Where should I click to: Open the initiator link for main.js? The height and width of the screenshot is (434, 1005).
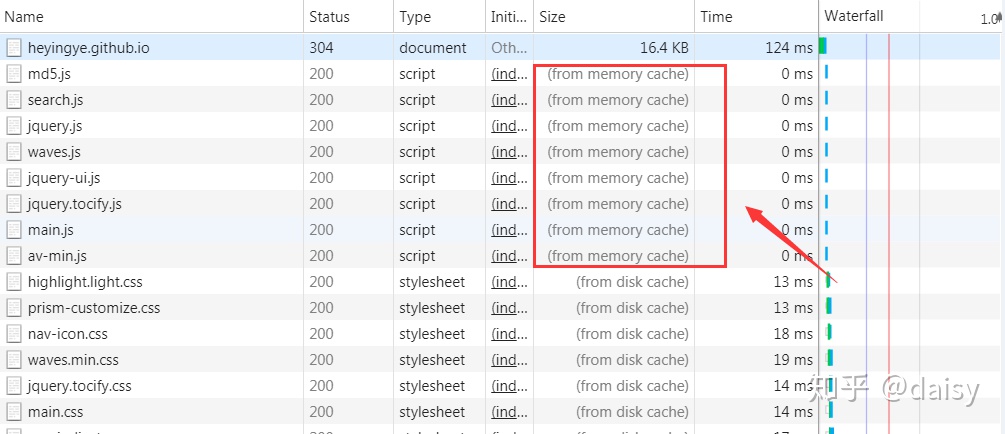508,230
